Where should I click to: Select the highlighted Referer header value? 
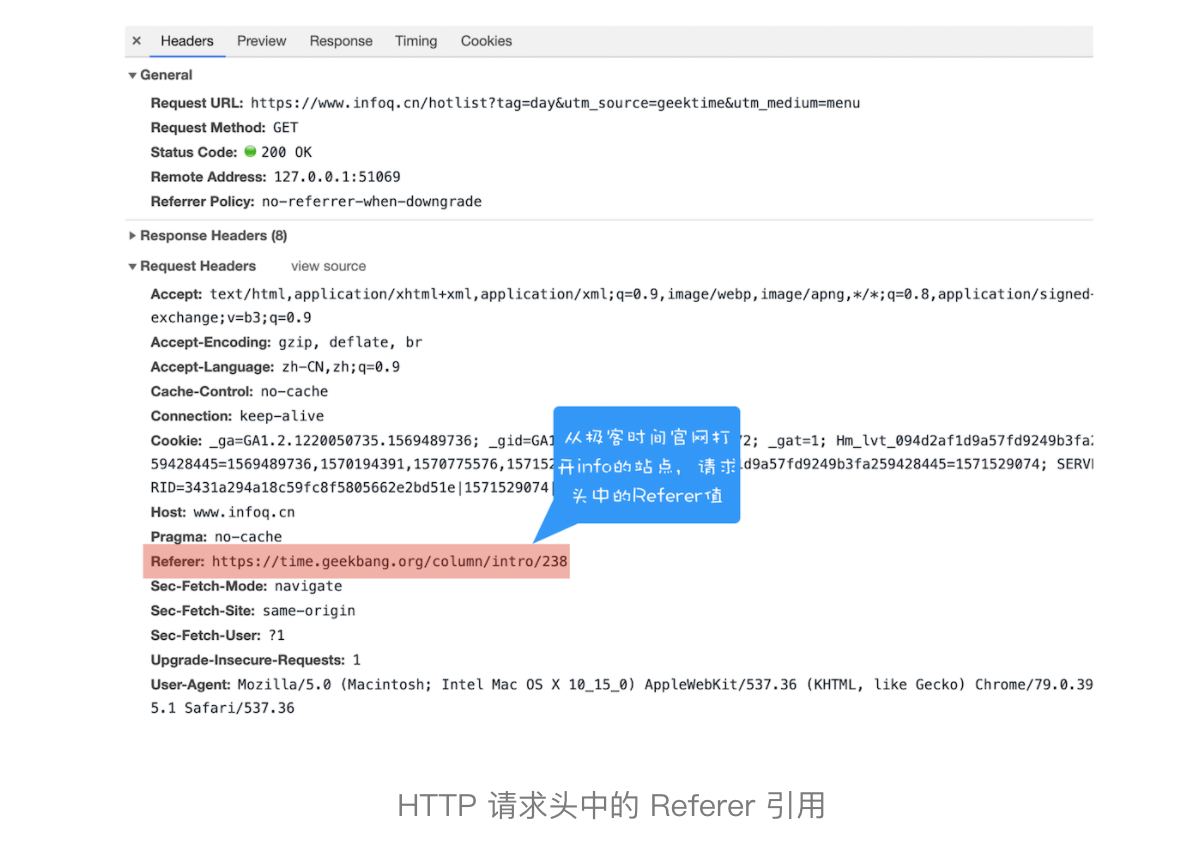pyautogui.click(x=389, y=562)
